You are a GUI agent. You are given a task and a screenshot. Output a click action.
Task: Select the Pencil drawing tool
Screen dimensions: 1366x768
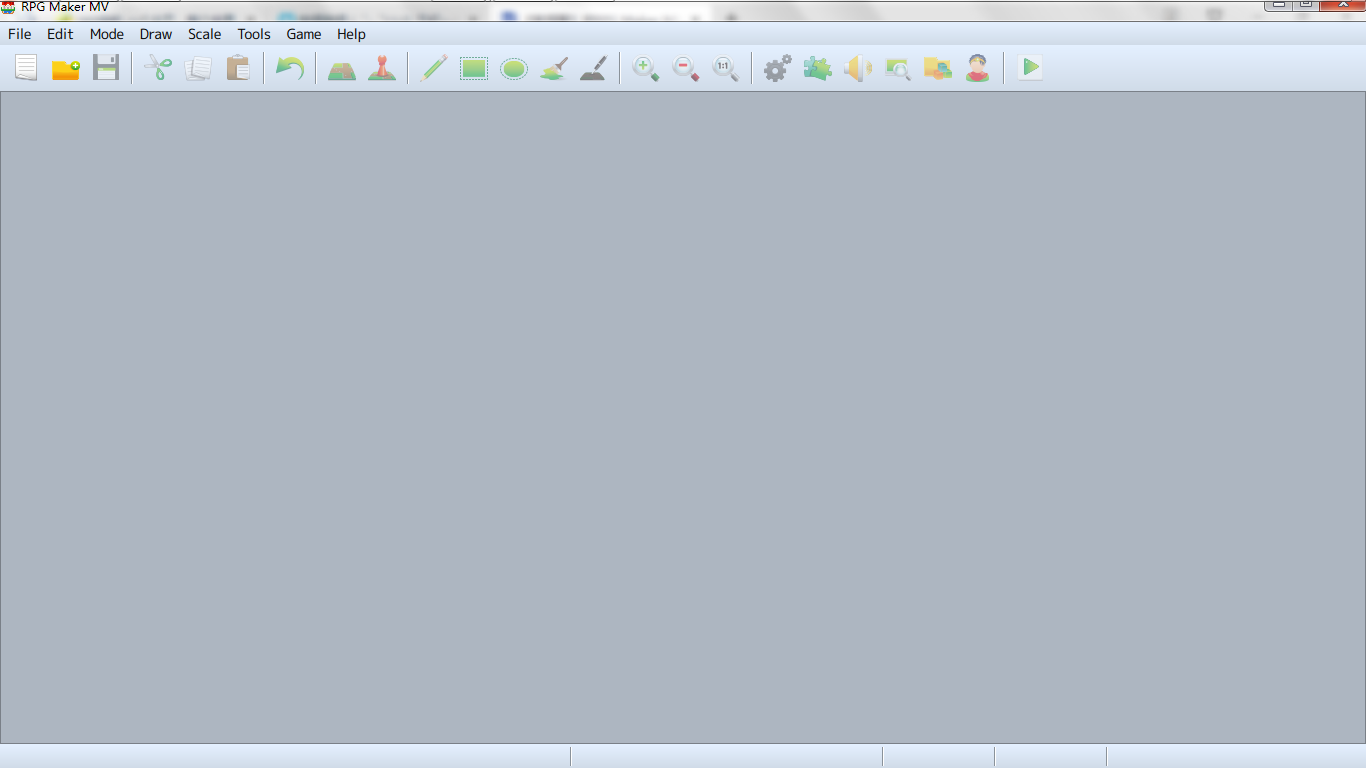pyautogui.click(x=434, y=68)
